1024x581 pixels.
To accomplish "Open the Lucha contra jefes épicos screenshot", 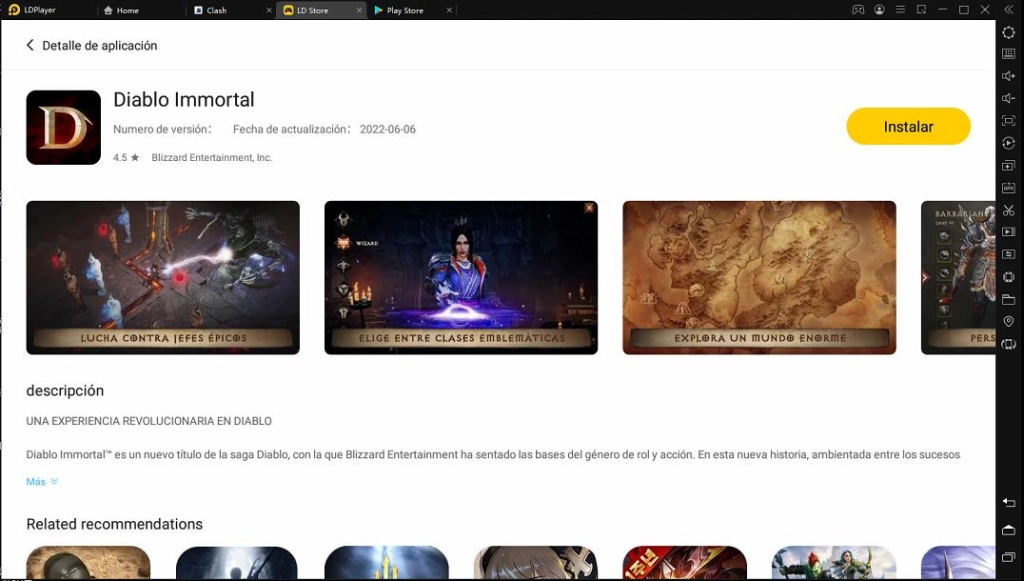I will [163, 277].
